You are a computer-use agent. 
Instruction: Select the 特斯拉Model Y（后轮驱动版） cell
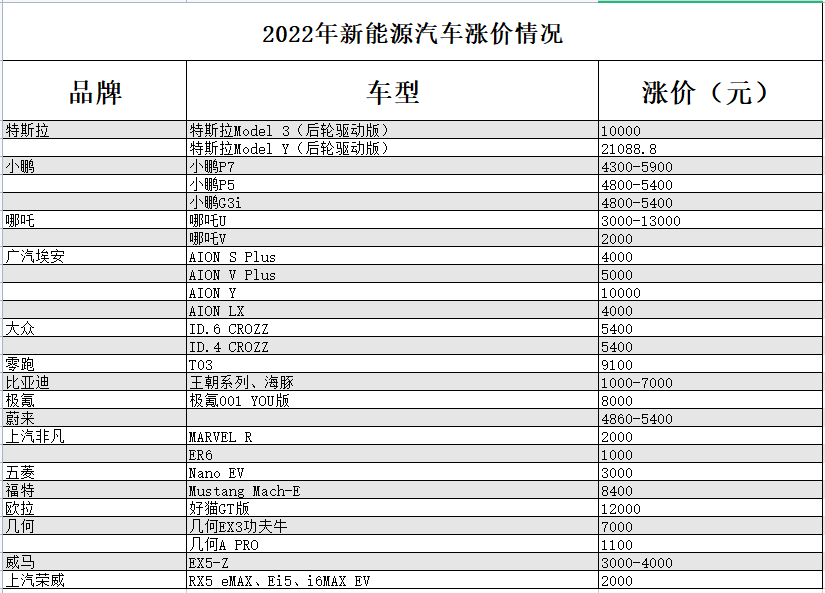(392, 148)
